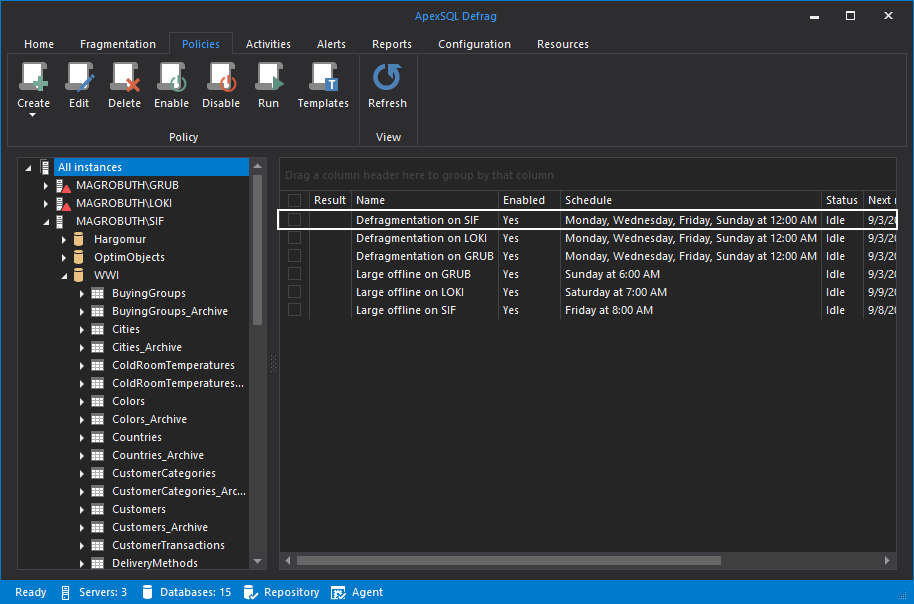Check the Large offline on GRUB policy
This screenshot has height=604, width=914.
294,274
